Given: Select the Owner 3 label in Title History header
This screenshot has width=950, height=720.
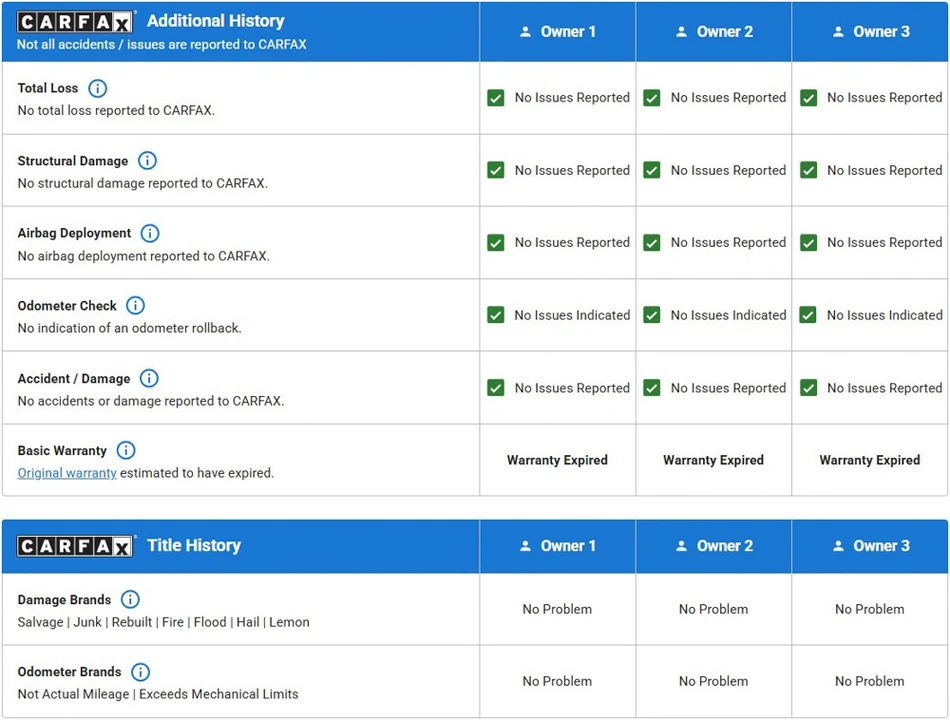Looking at the screenshot, I should 882,546.
